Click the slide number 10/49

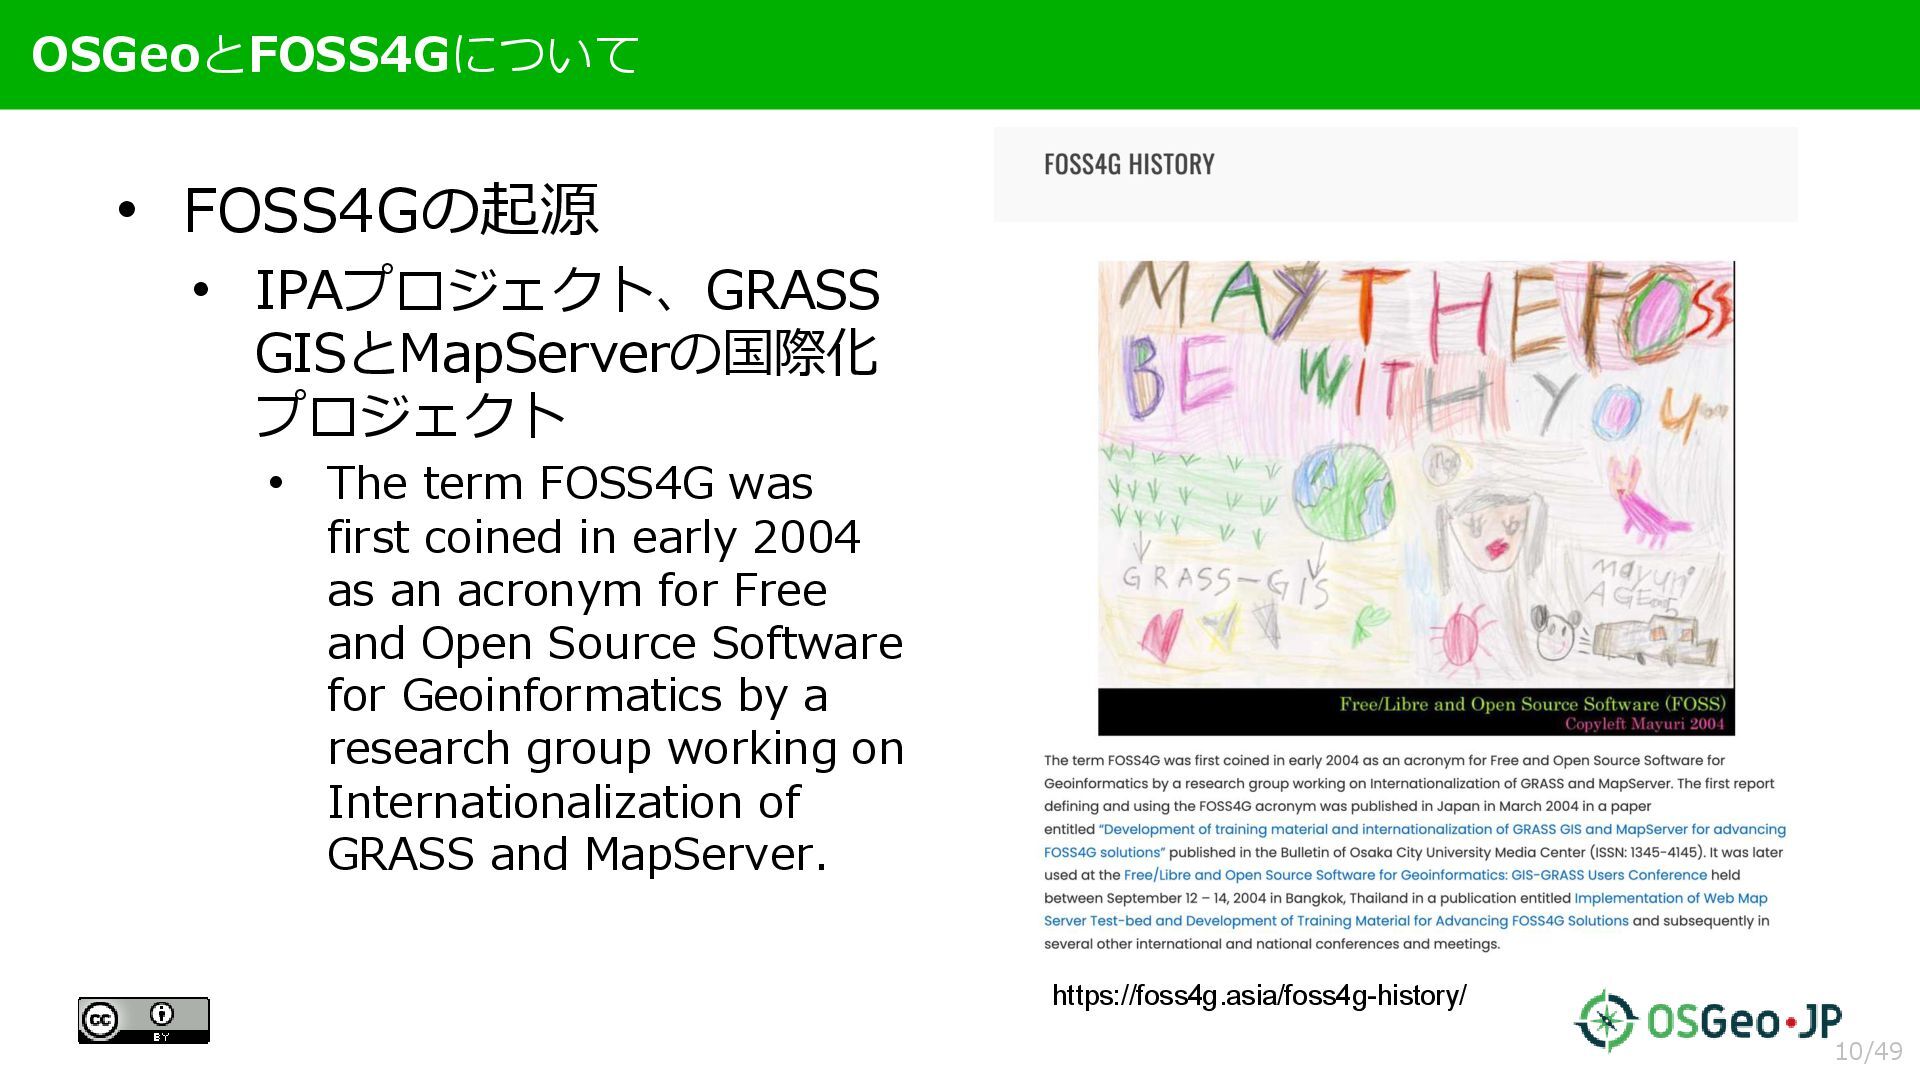tap(1868, 1052)
